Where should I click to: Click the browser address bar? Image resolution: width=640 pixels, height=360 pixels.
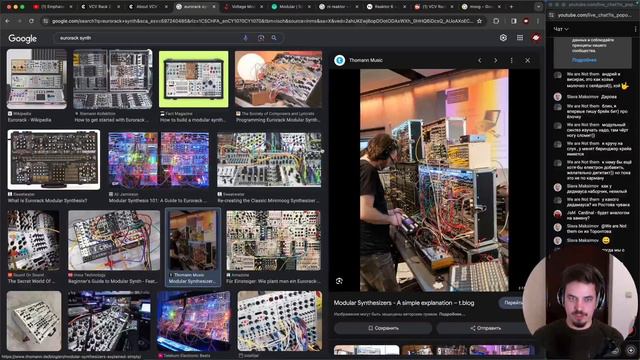[261, 21]
